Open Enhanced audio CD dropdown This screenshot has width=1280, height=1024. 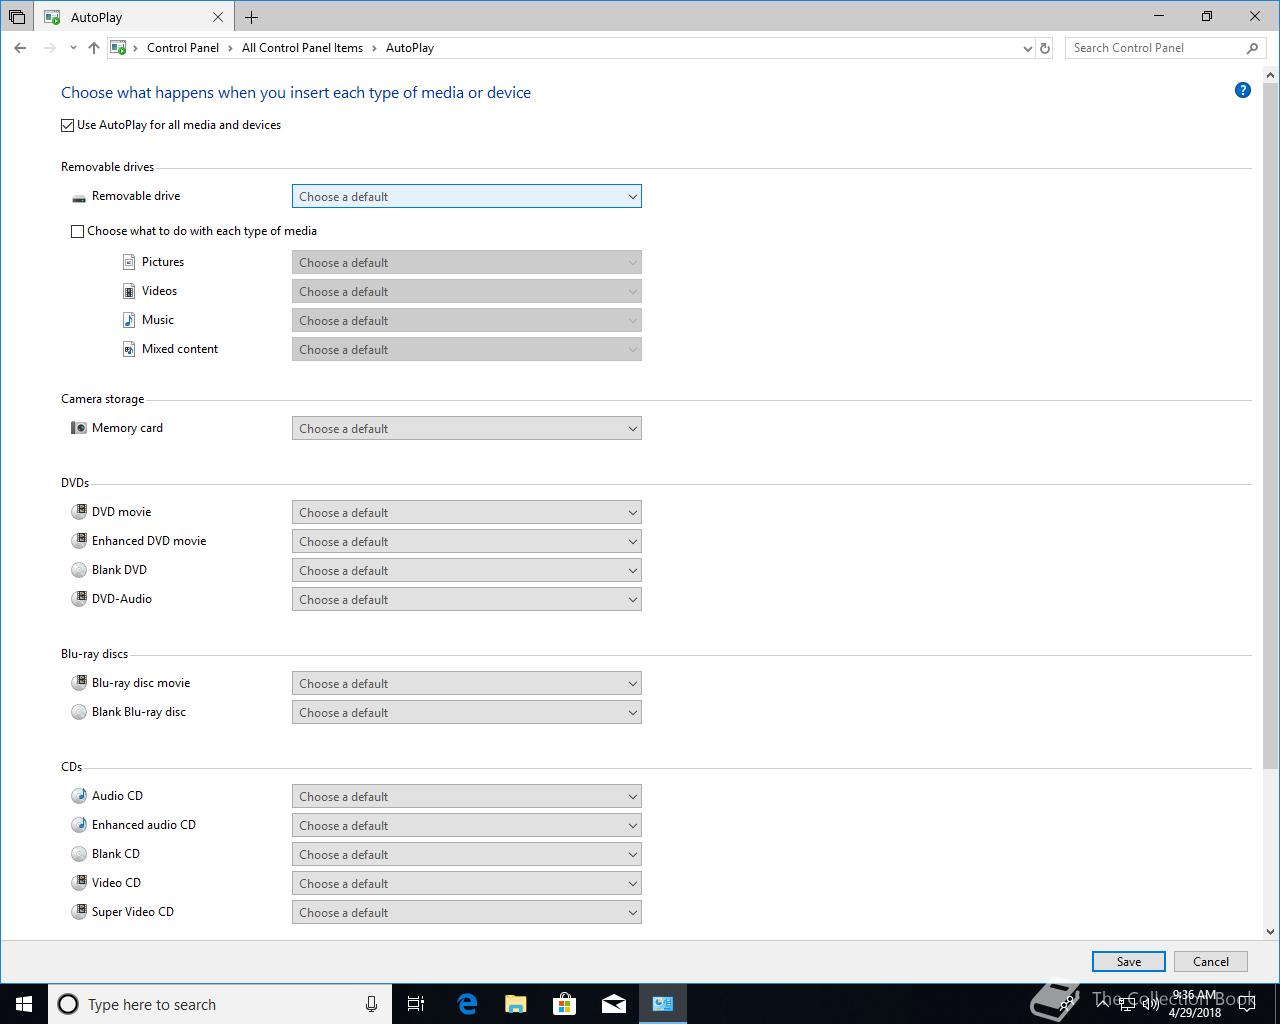466,825
